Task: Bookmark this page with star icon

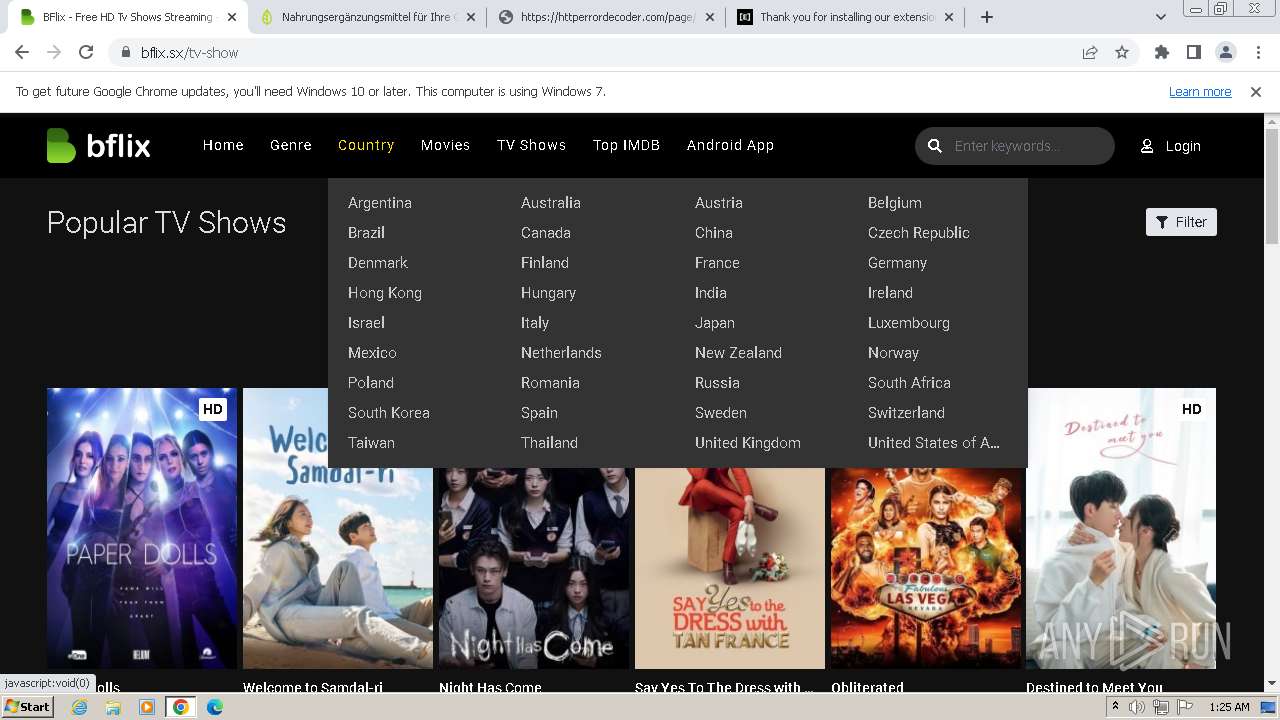Action: coord(1122,53)
